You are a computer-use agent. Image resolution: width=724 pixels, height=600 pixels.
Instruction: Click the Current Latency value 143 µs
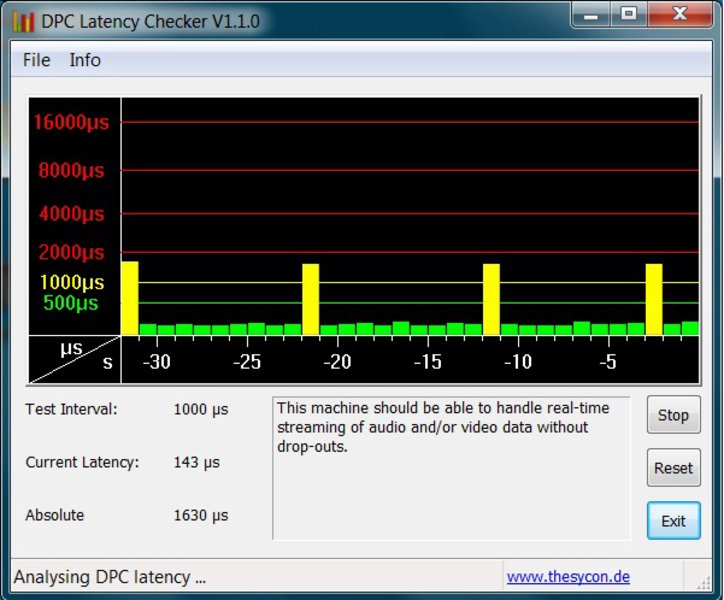point(196,462)
